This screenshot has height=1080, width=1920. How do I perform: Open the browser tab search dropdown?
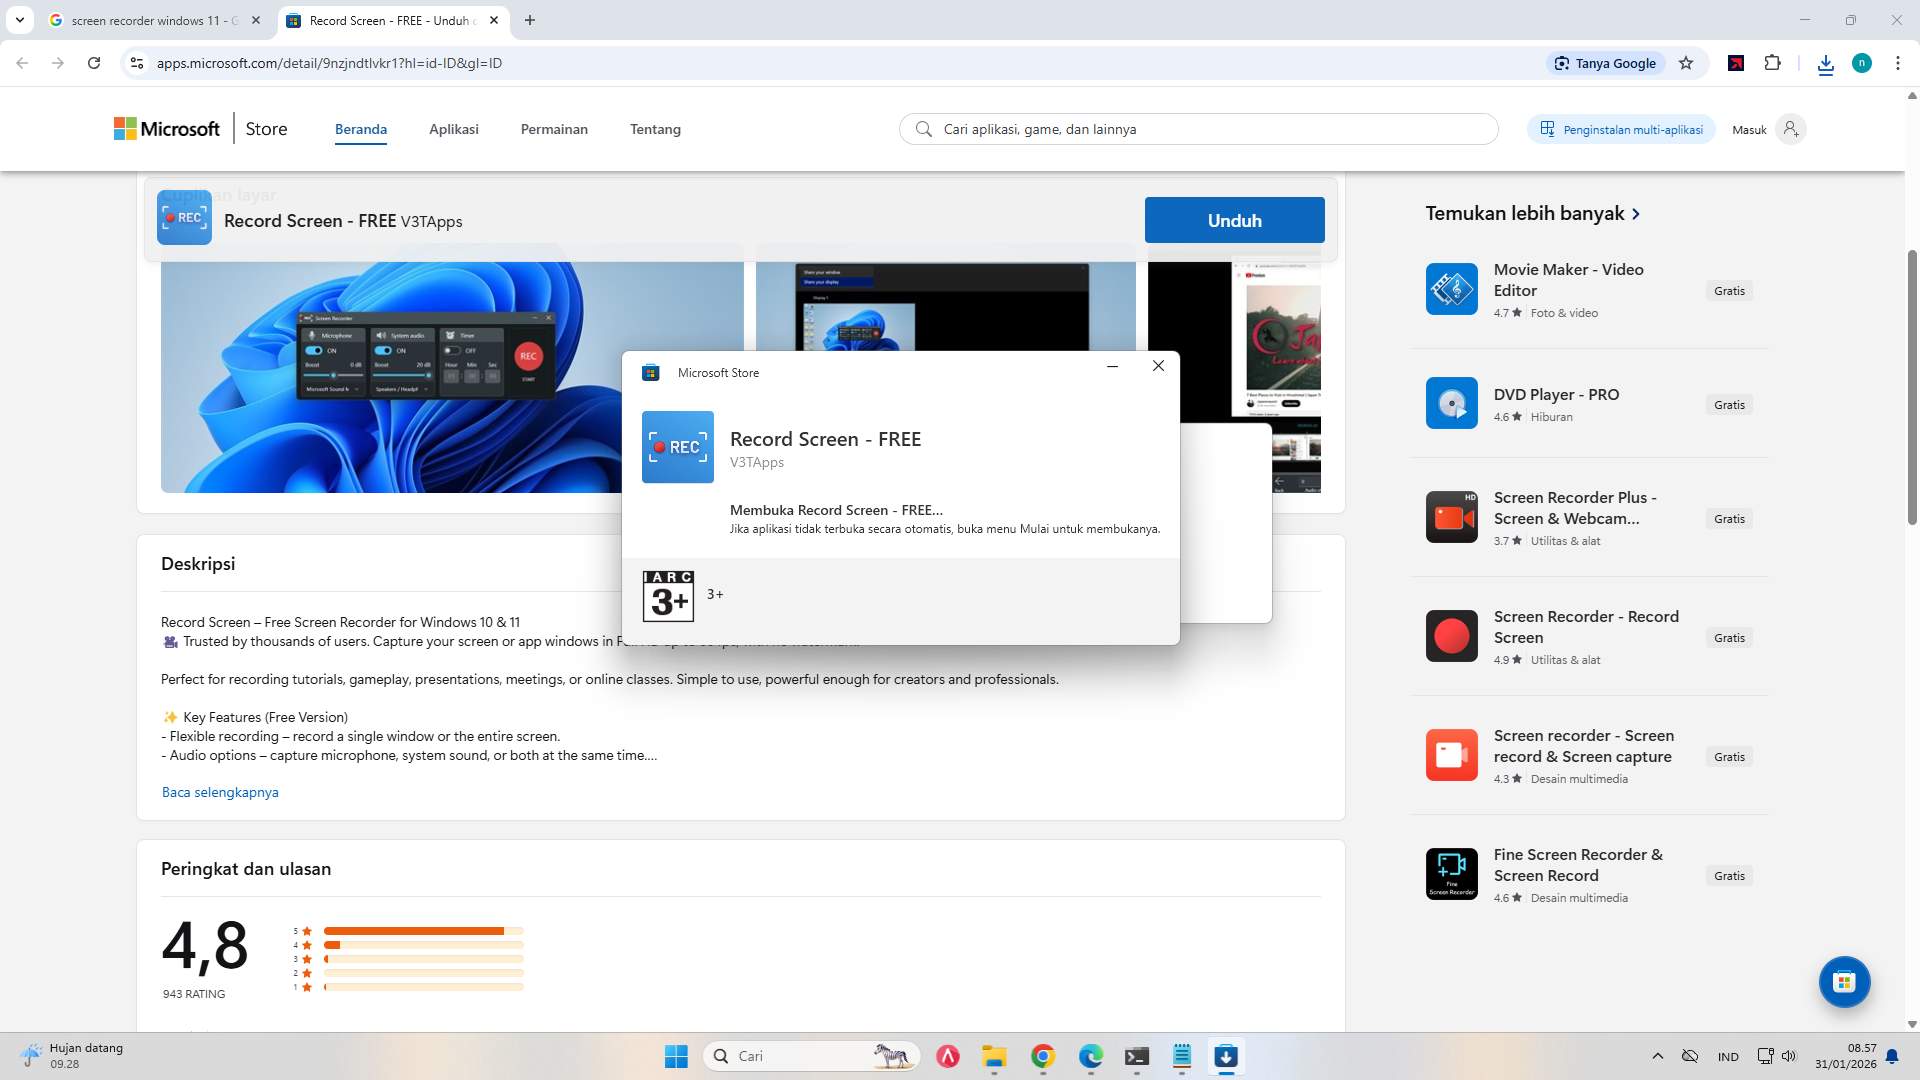click(x=20, y=20)
